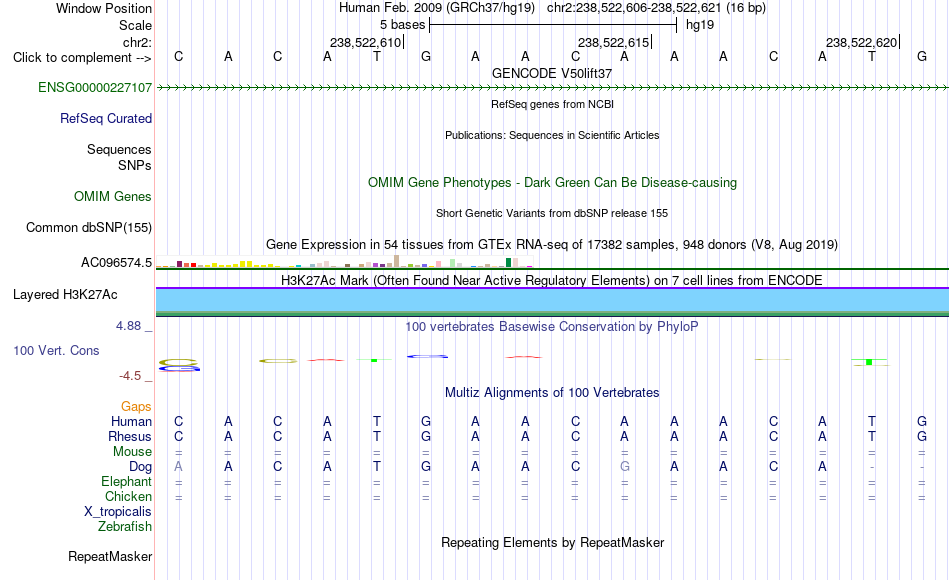Select the SNPs track label
This screenshot has width=950, height=580.
pos(135,165)
